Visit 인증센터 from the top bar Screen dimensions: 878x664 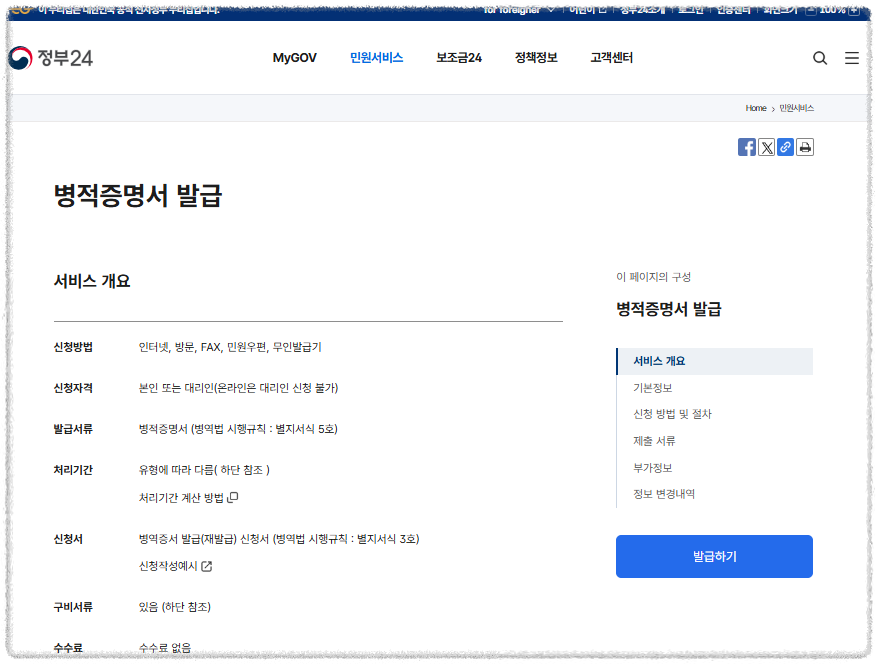coord(735,9)
